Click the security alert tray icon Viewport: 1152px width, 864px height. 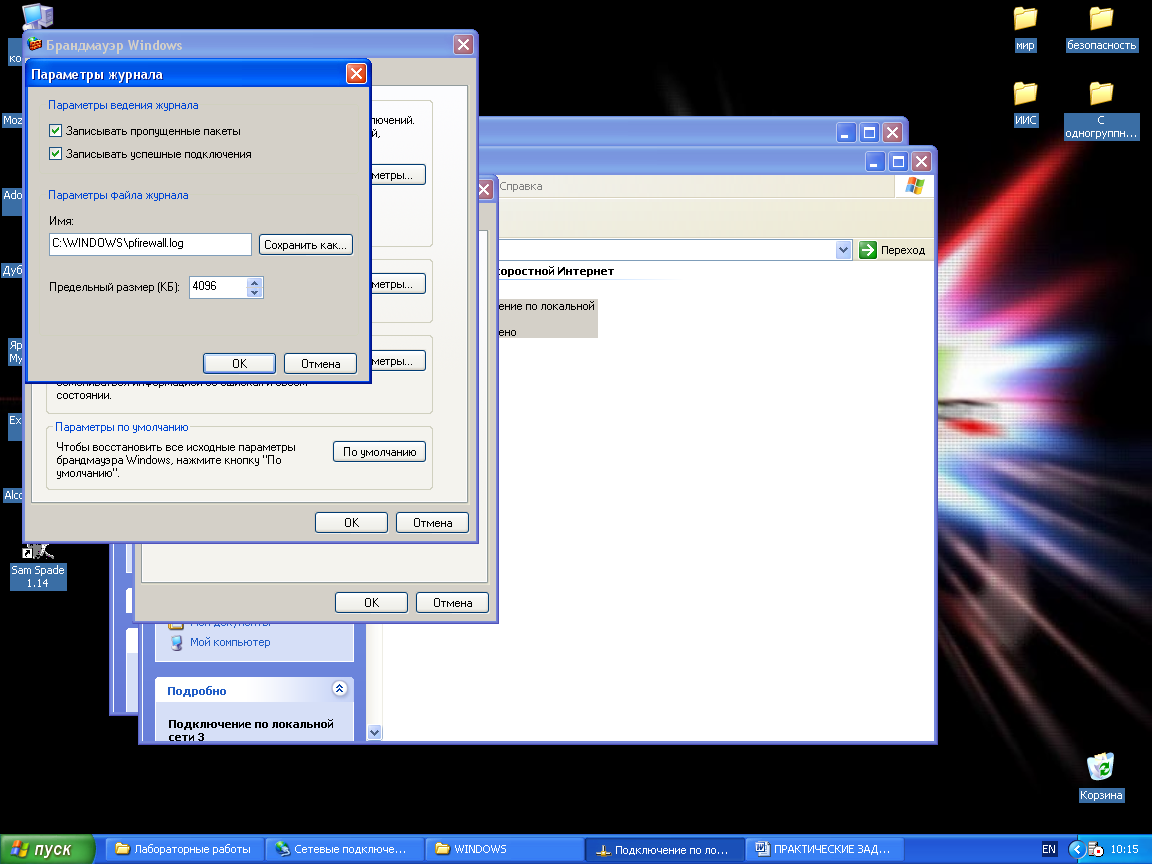point(1095,849)
